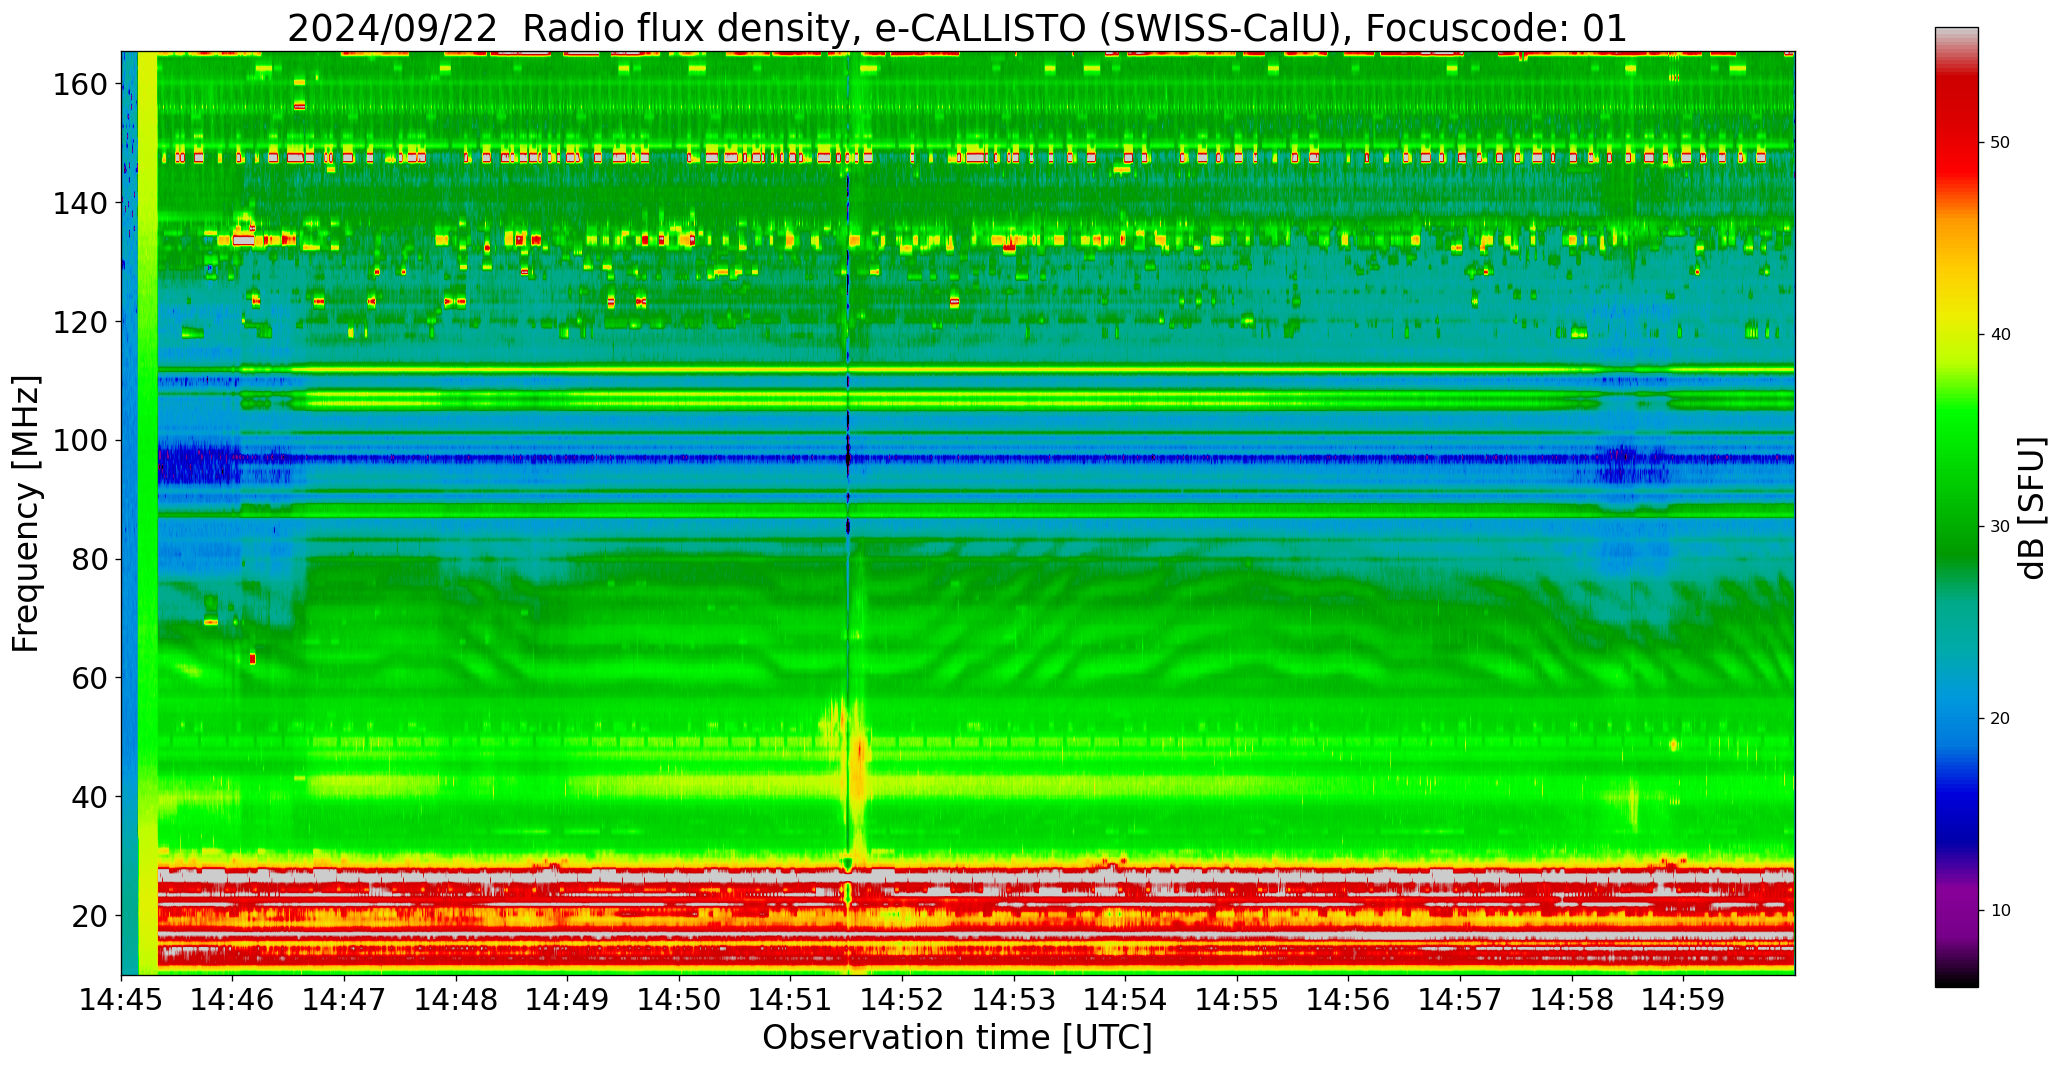This screenshot has width=2062, height=1067.
Task: Click the colorbar tick label 40
Action: coord(2000,334)
